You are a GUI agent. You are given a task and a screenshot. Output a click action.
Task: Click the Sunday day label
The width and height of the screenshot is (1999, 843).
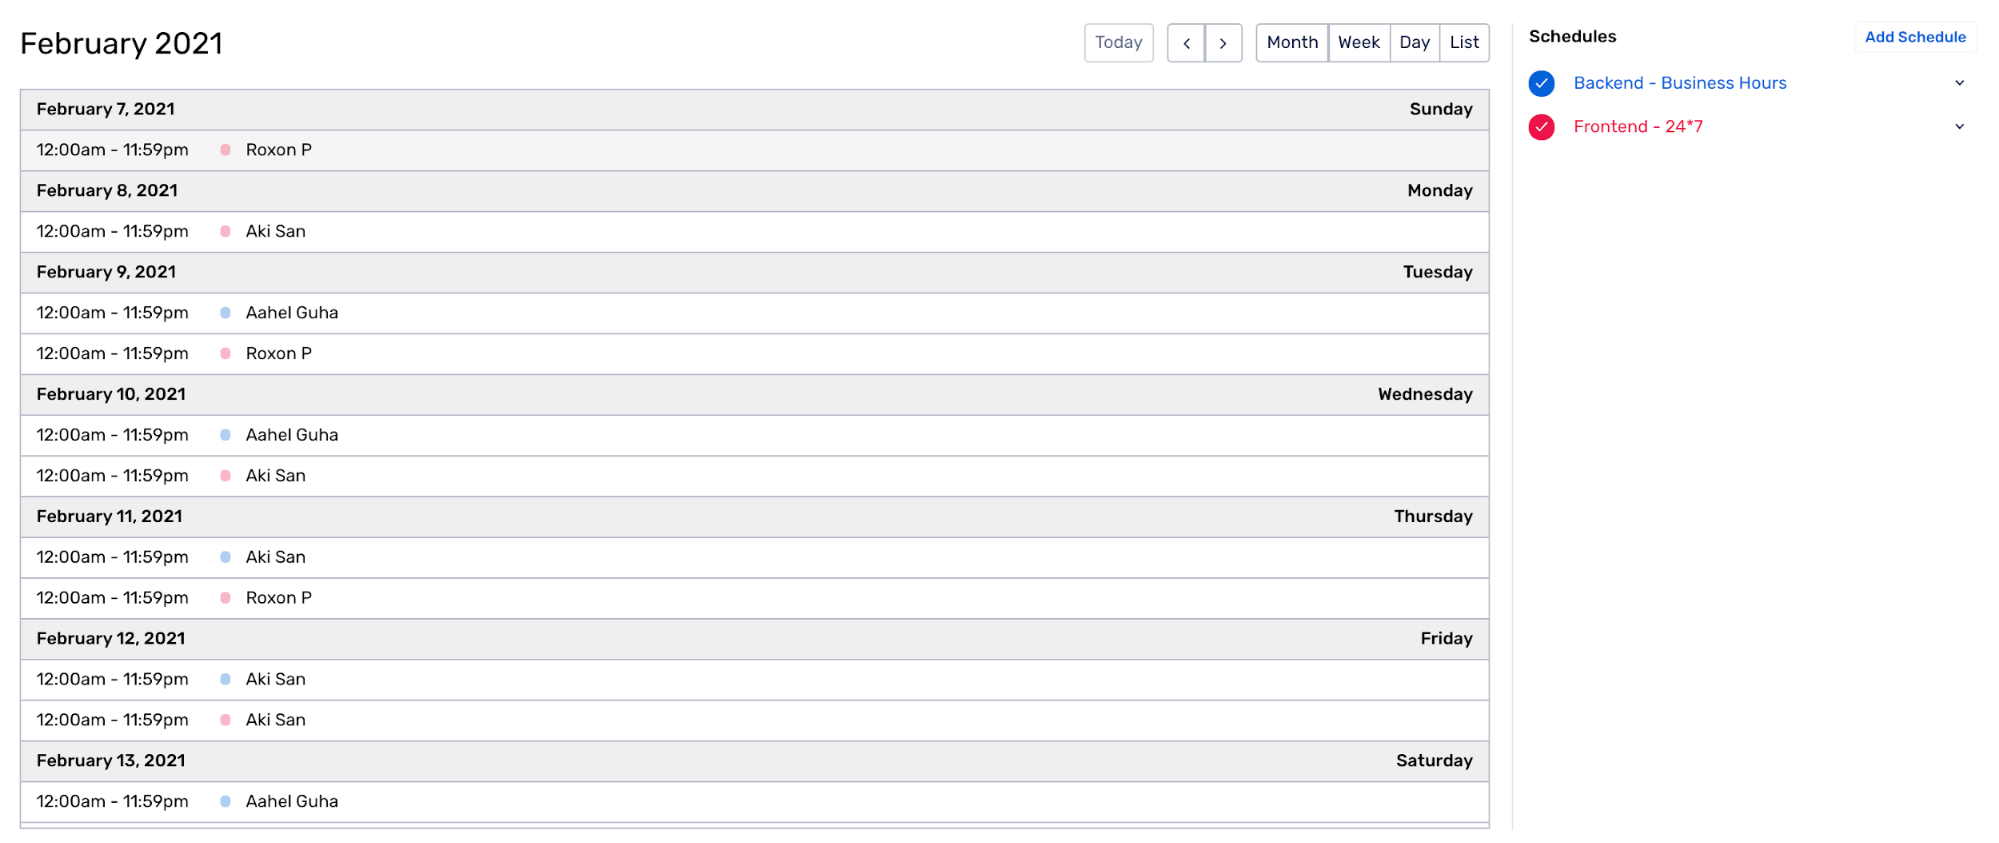(x=1441, y=109)
